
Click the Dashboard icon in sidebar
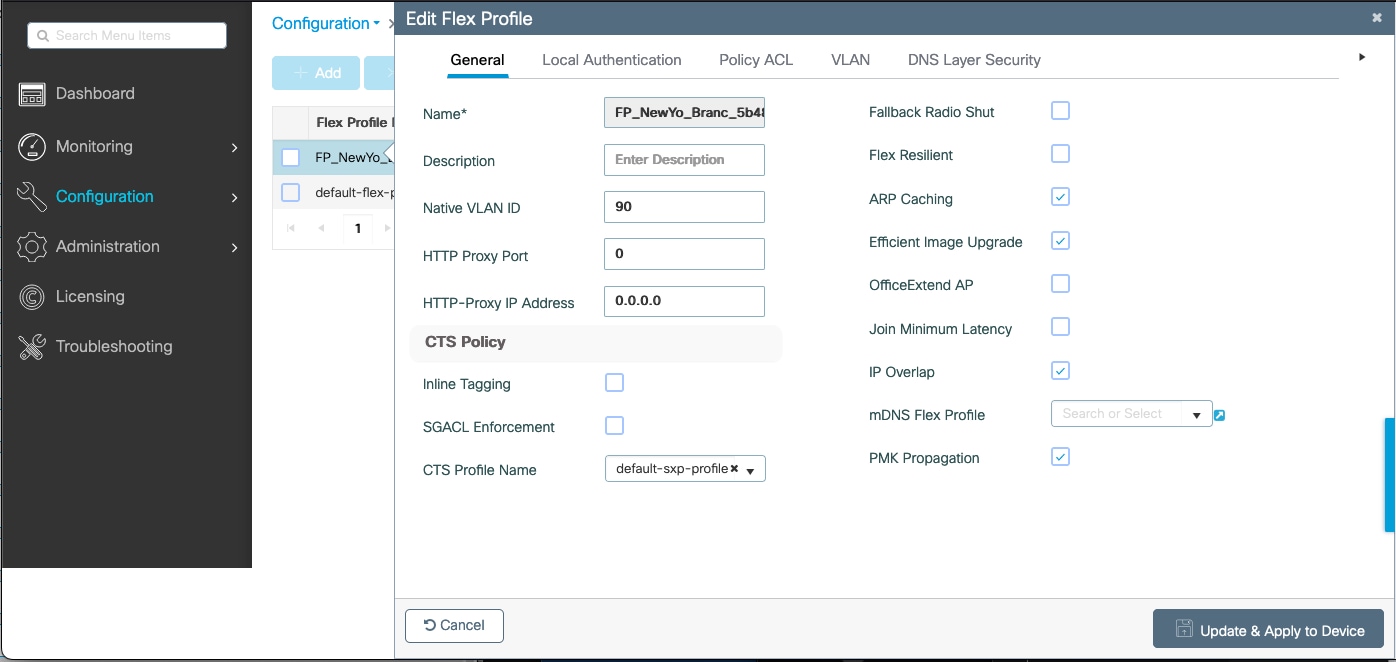click(x=32, y=94)
